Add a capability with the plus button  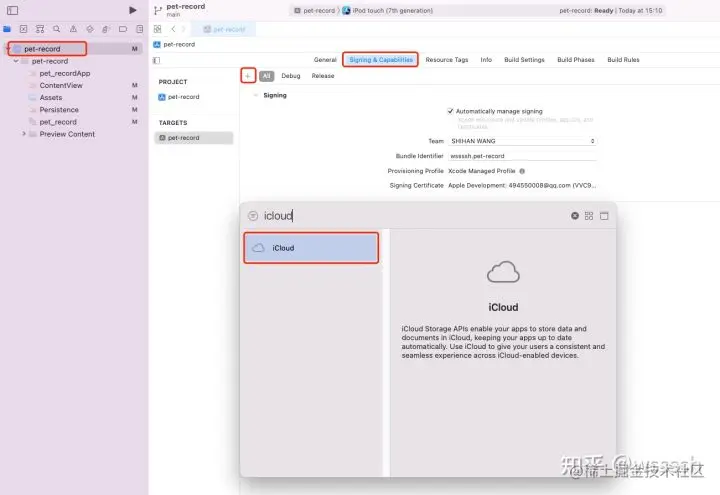(248, 76)
